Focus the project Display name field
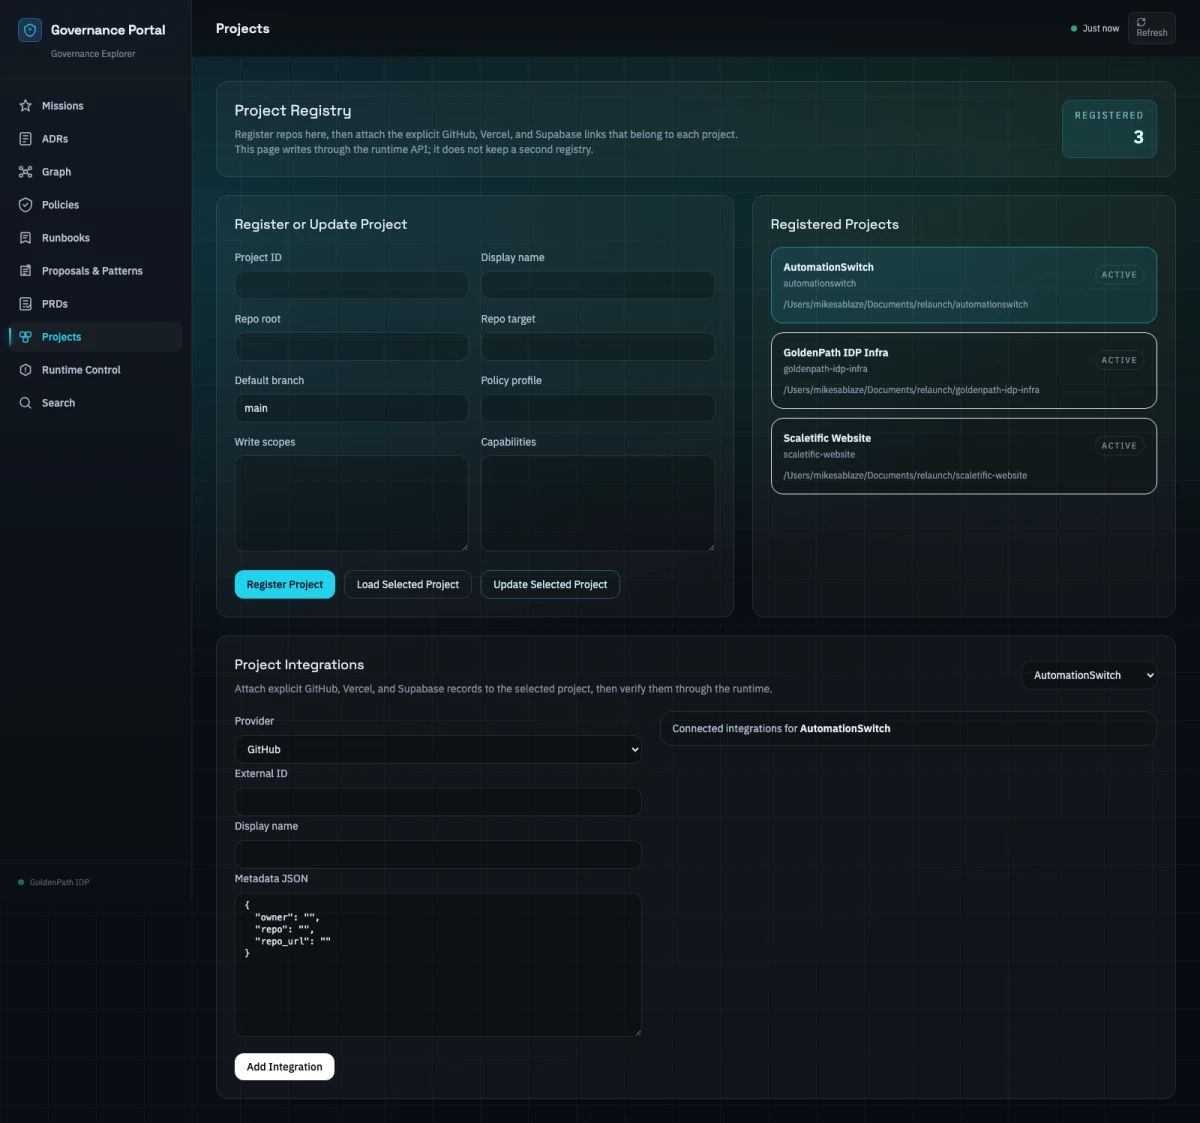 [x=598, y=285]
